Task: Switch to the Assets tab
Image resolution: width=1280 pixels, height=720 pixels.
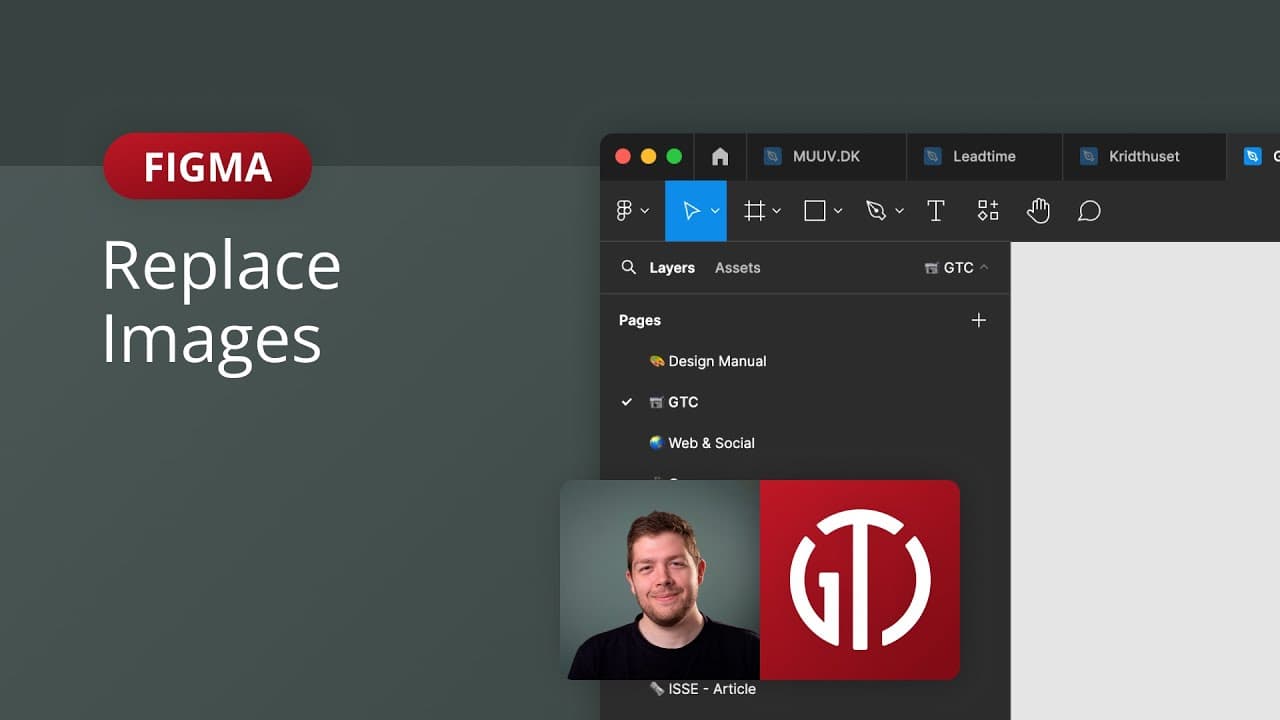Action: pos(737,267)
